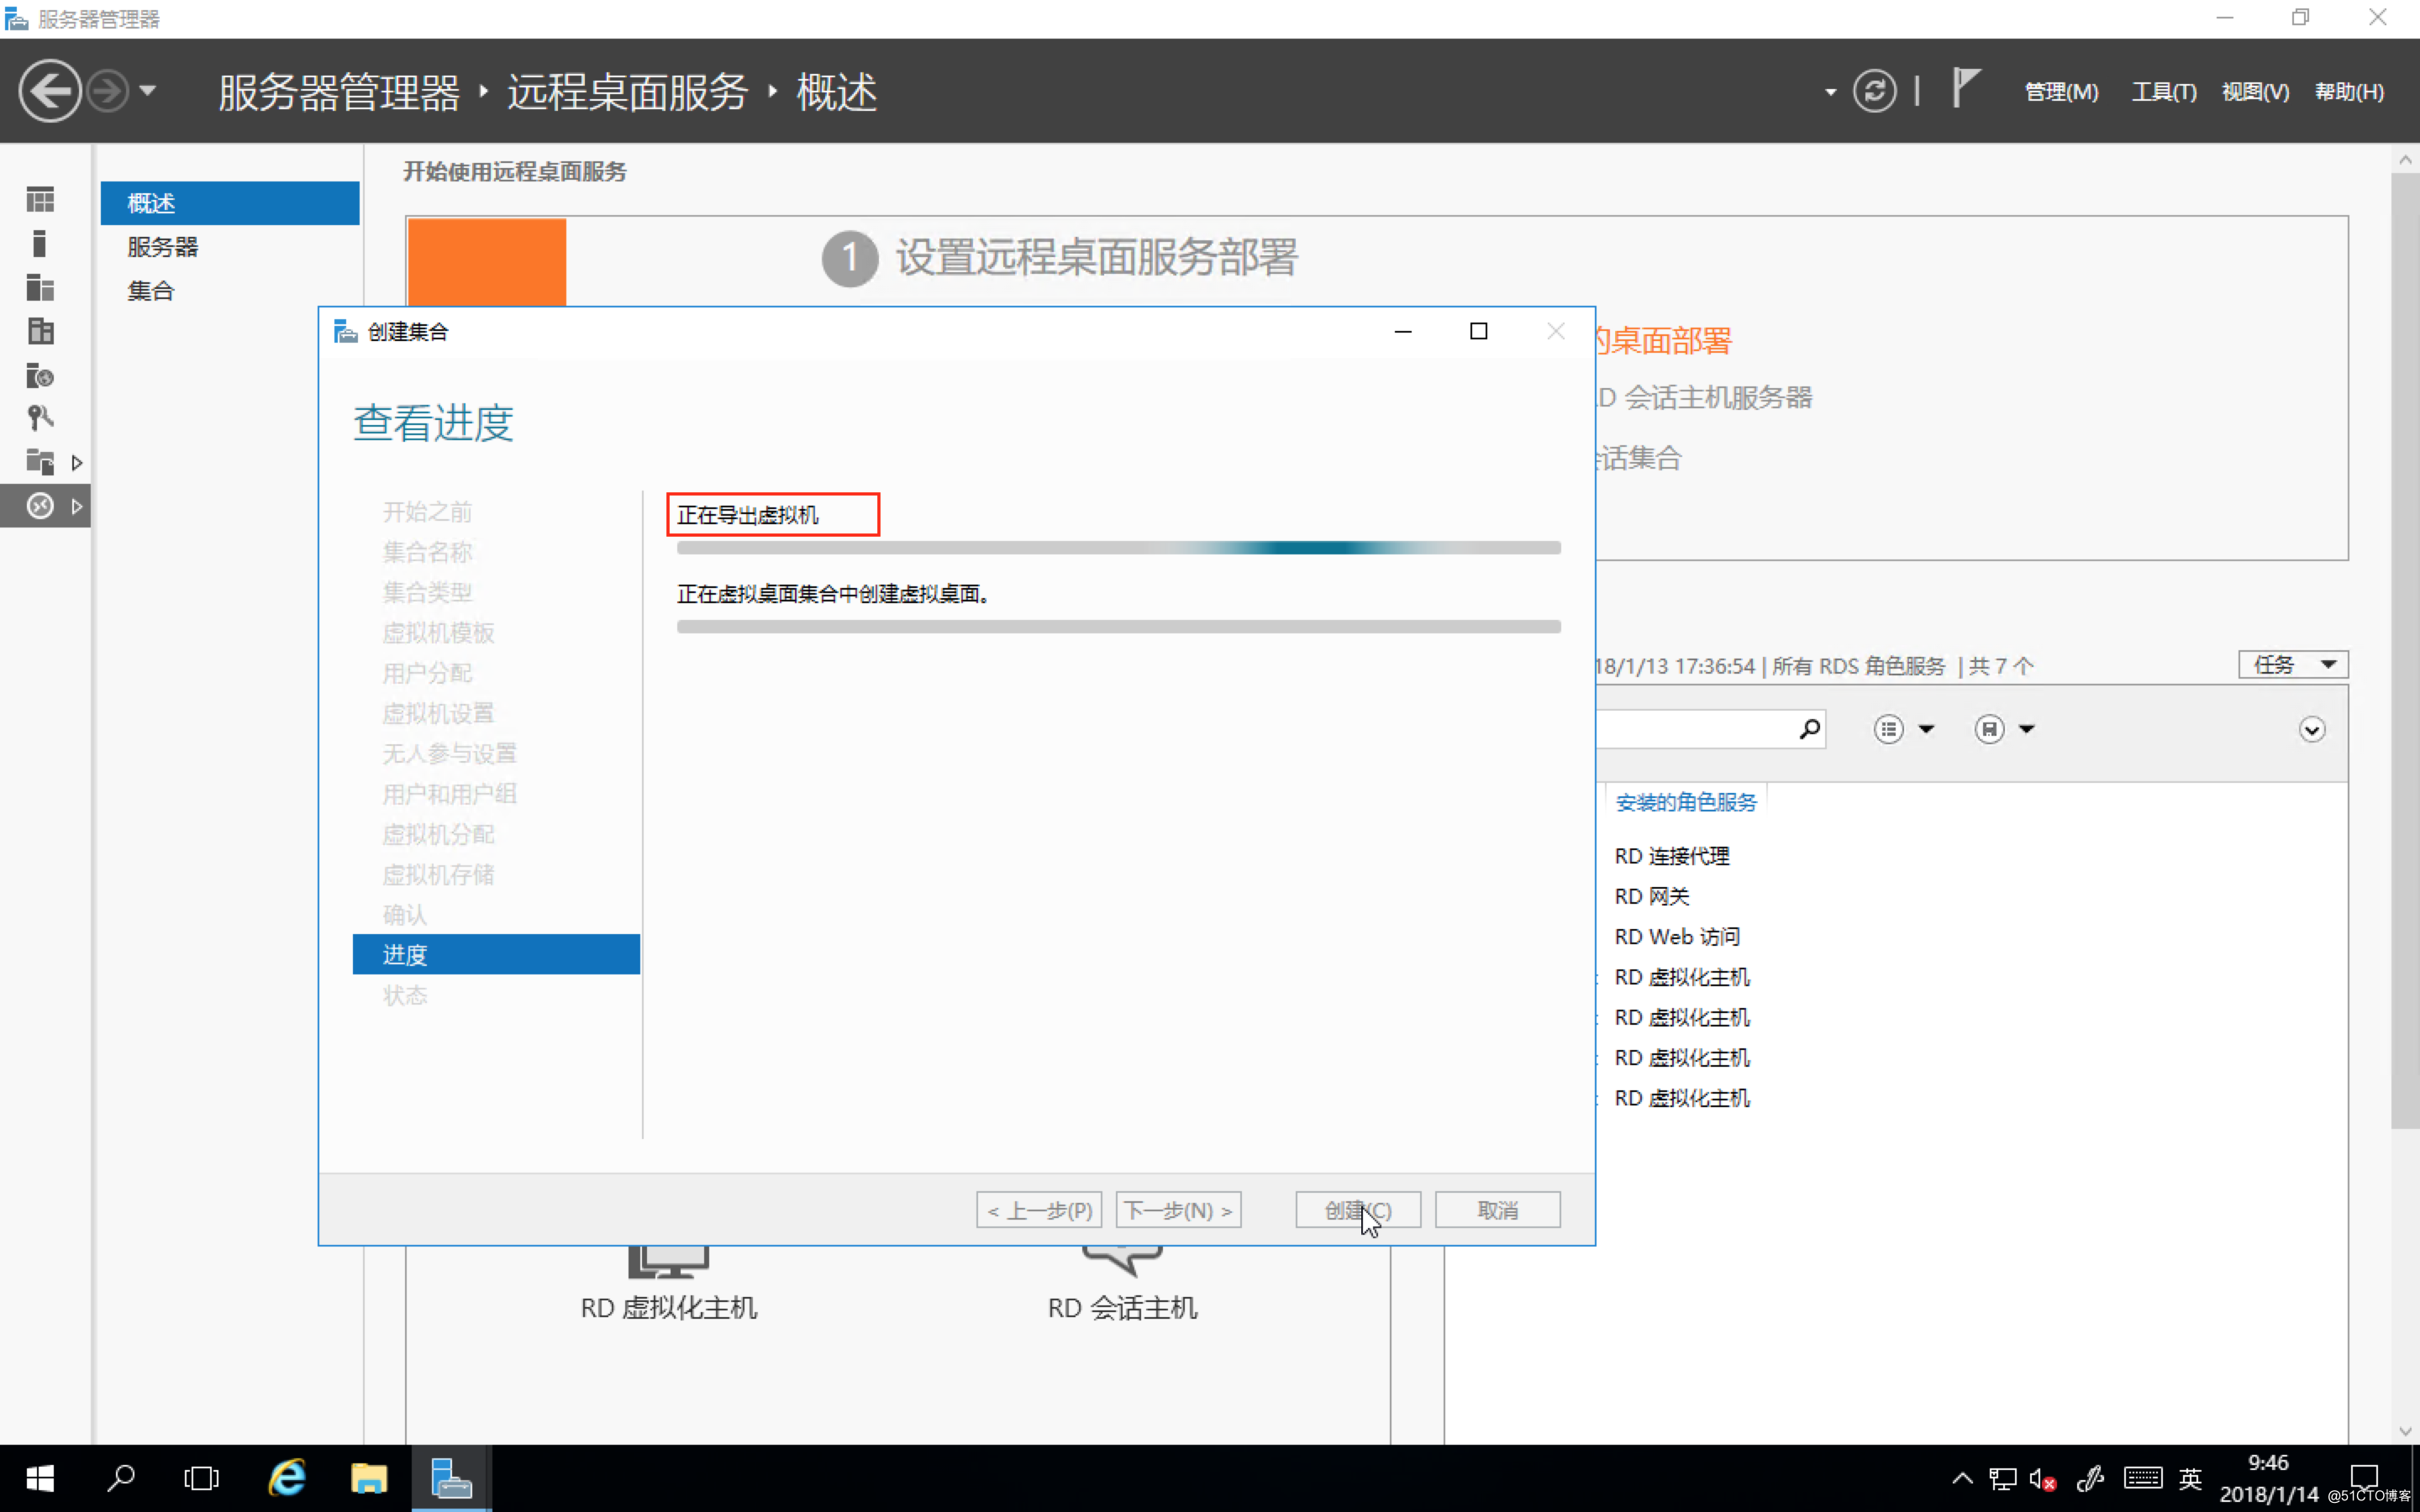Click the export VM progress bar
Viewport: 2420px width, 1512px height.
1118,548
